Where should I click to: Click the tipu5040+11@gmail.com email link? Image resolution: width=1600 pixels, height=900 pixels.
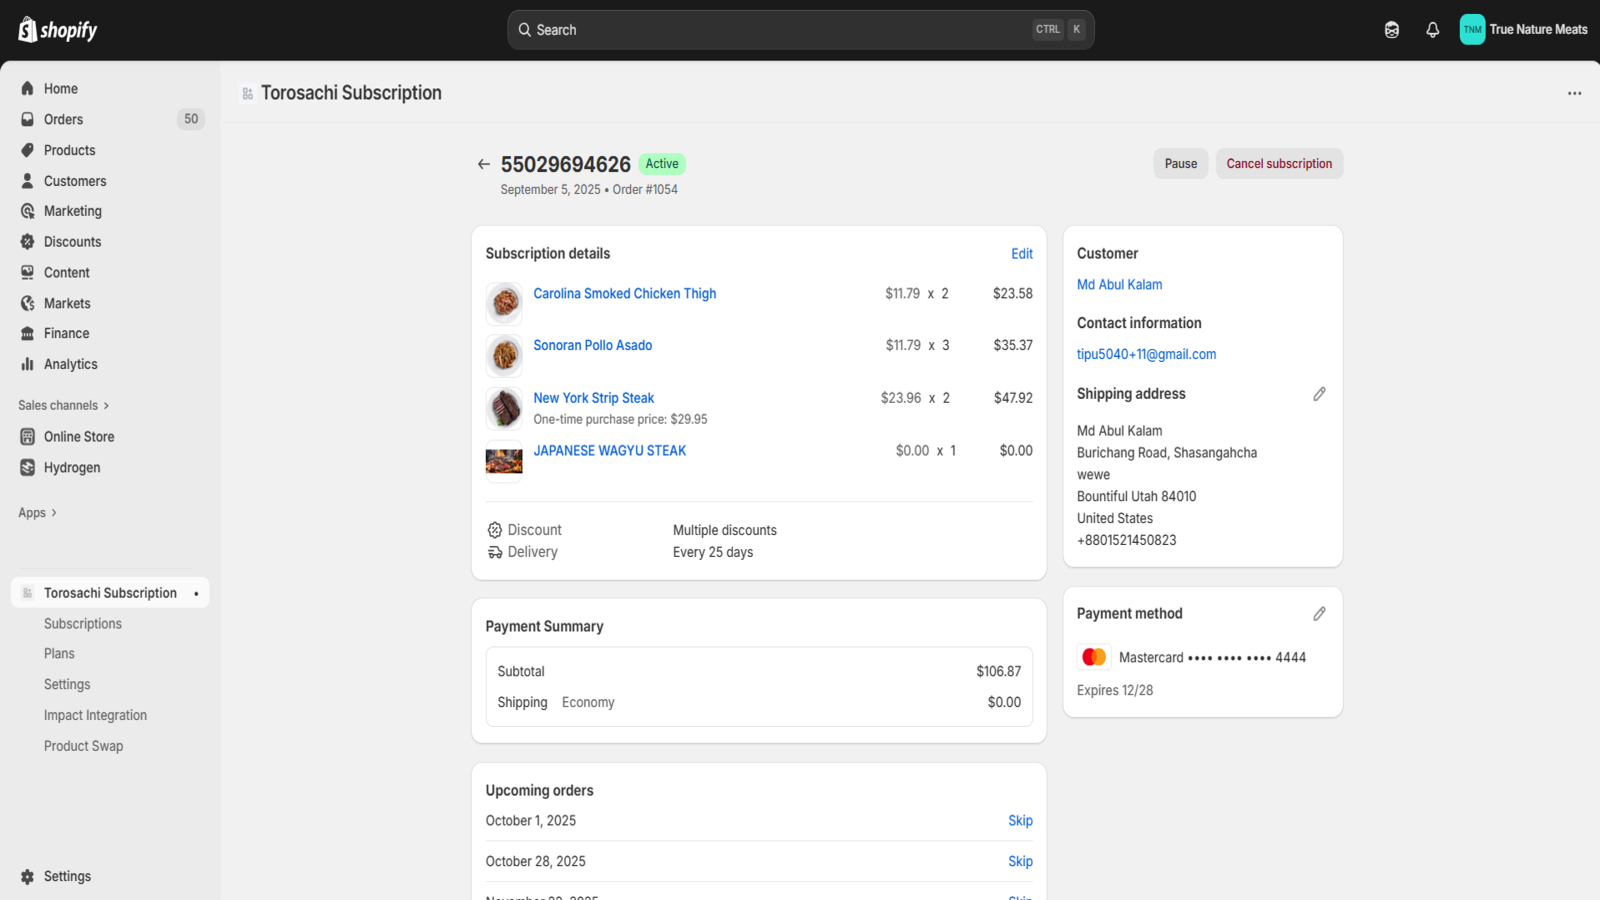1147,355
